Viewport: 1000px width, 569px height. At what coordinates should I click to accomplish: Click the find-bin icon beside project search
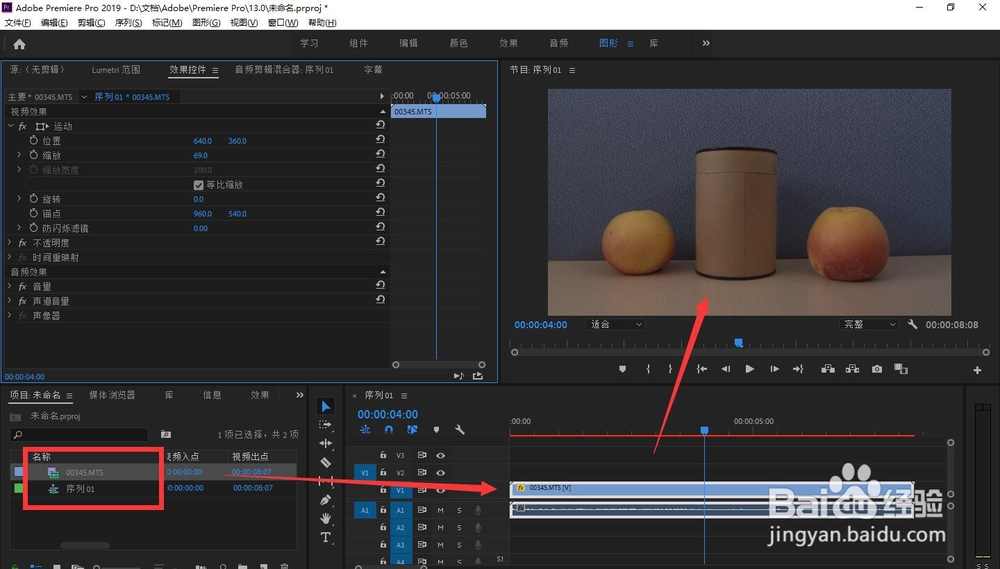pyautogui.click(x=166, y=434)
